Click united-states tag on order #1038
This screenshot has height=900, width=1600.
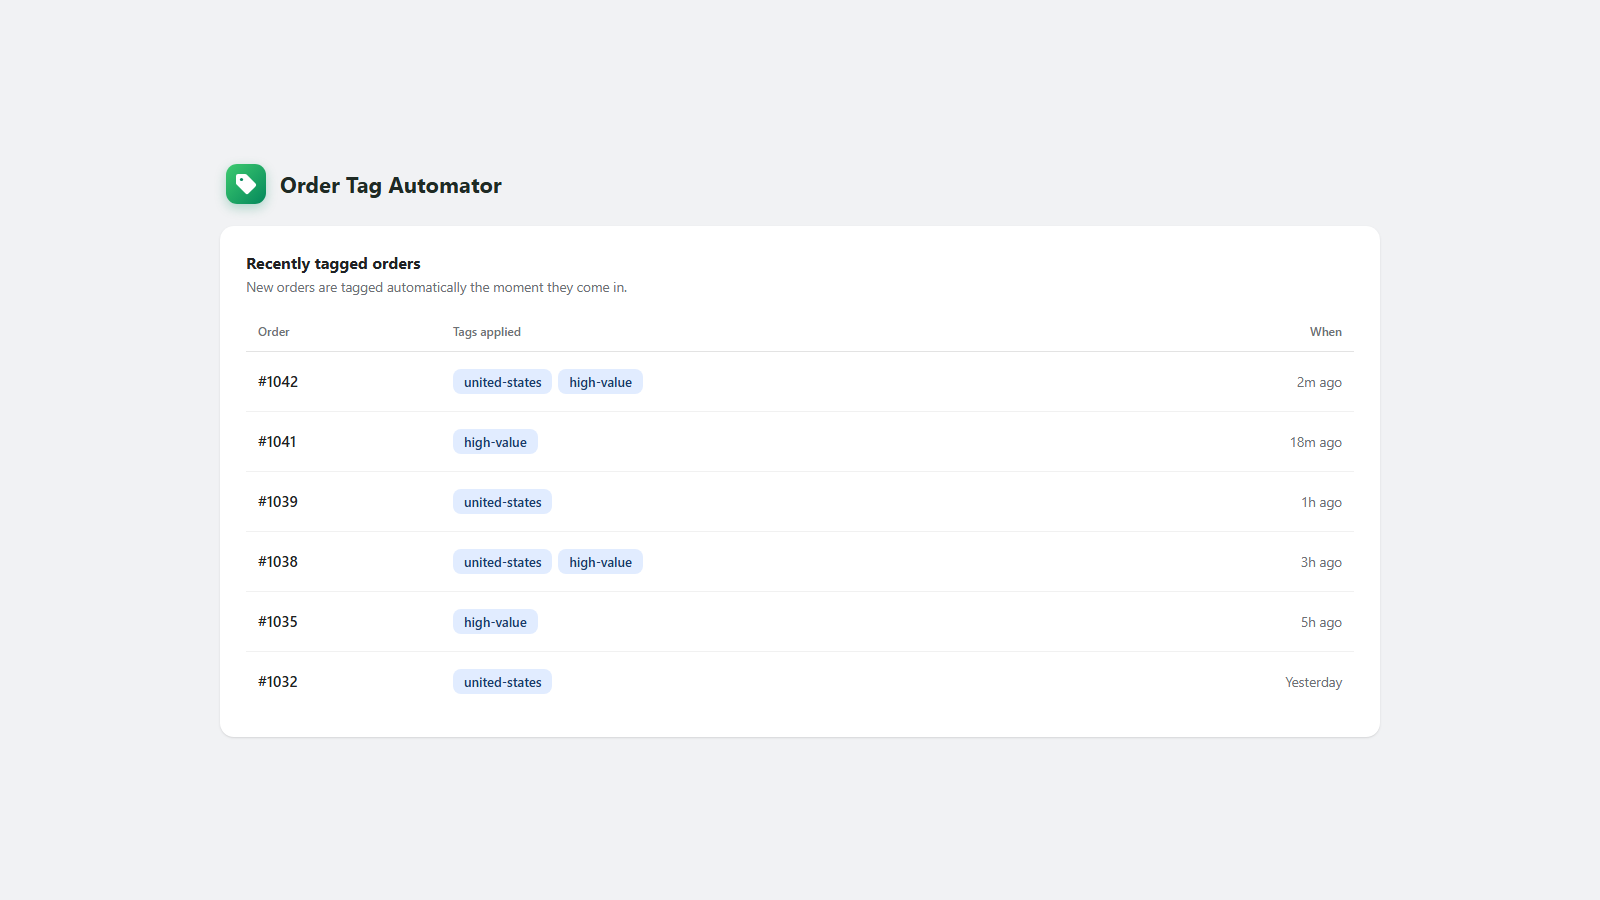tap(503, 562)
